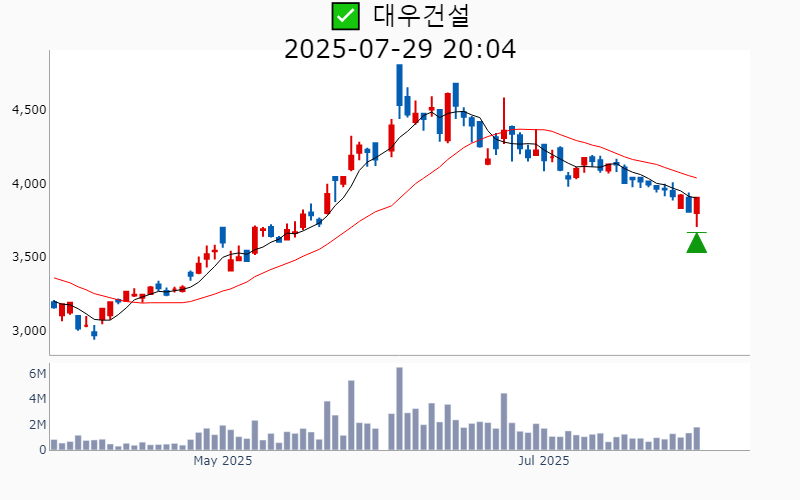Click the May 2025 date axis label
The height and width of the screenshot is (500, 800).
tap(222, 461)
